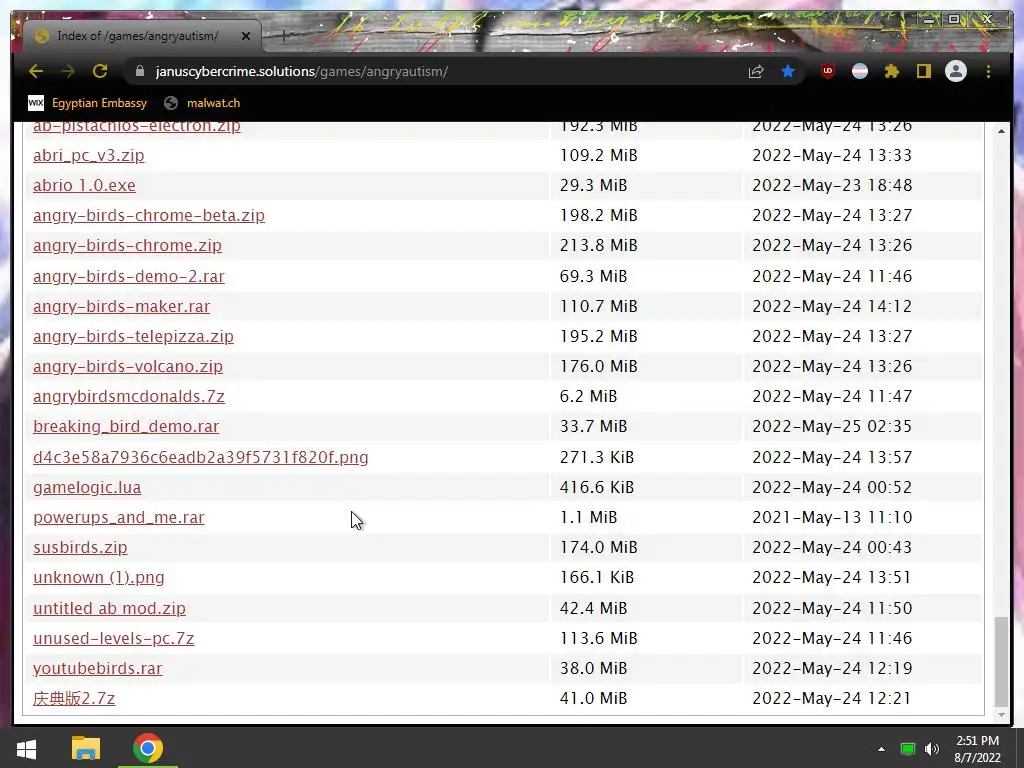The height and width of the screenshot is (768, 1024).
Task: Open unknown (1).png link
Action: pos(99,577)
